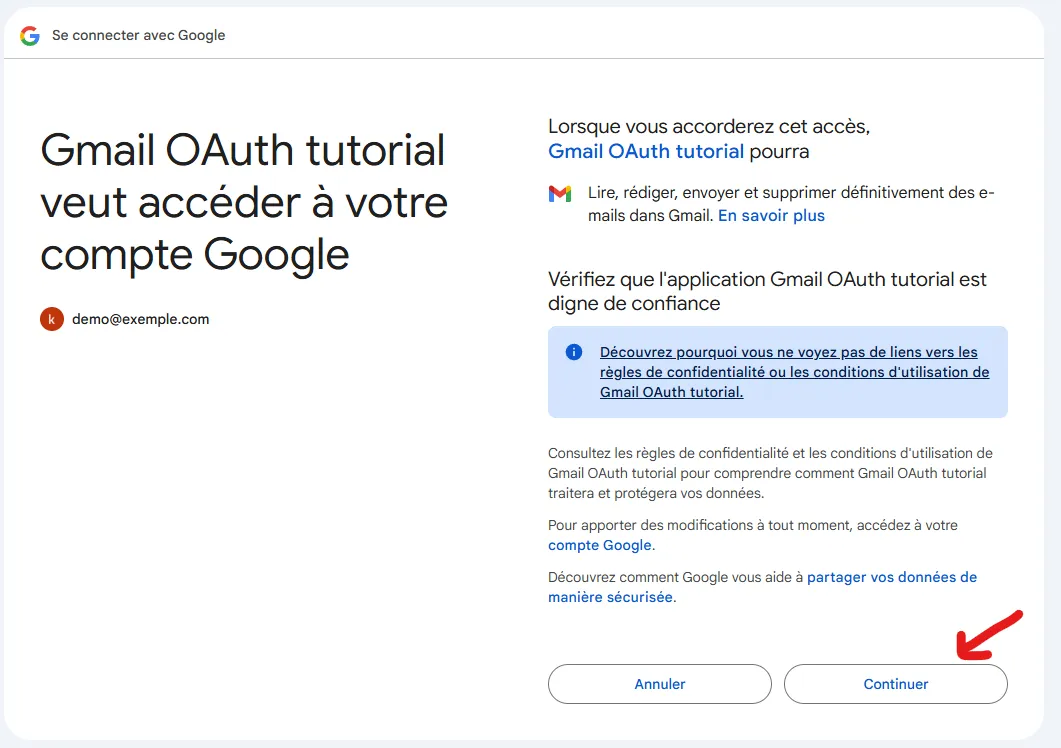Click the account avatar with letter k
Screen dimensions: 1061x748
pos(52,319)
